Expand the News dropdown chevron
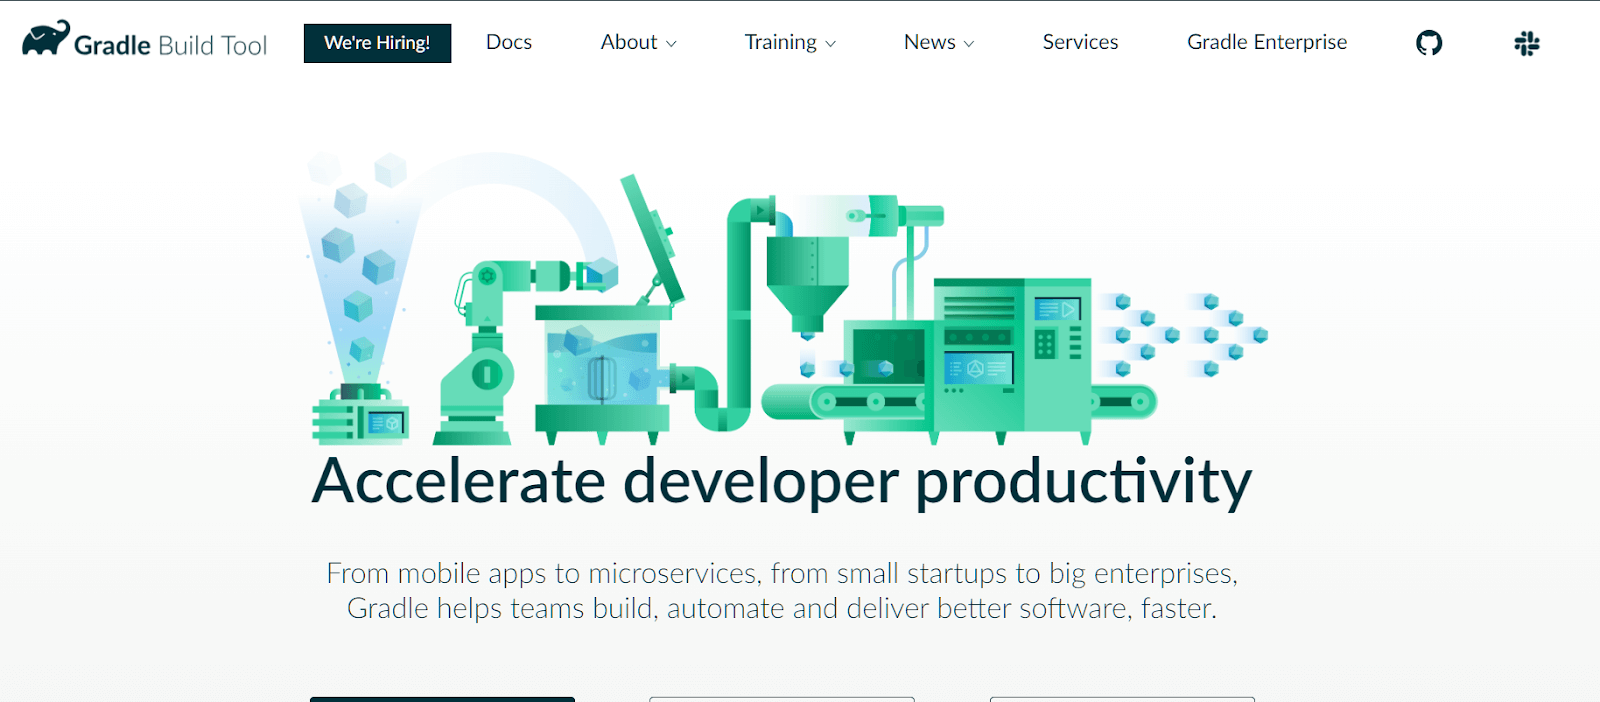This screenshot has width=1600, height=702. tap(968, 44)
